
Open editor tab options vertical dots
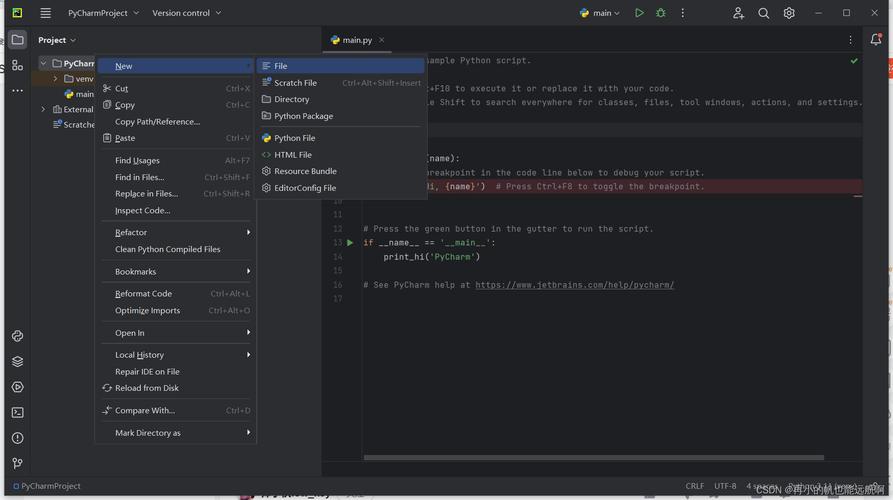850,40
